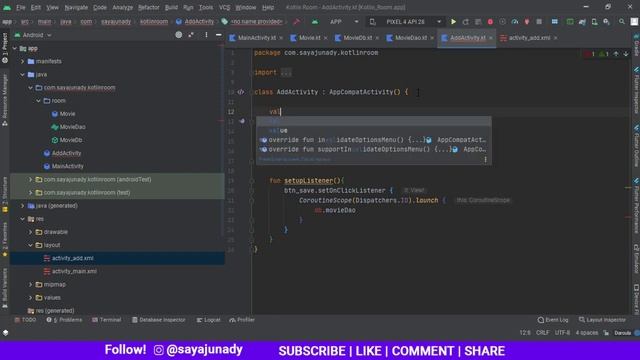
Task: Open Flutter Inspector side panel
Action: point(636,91)
